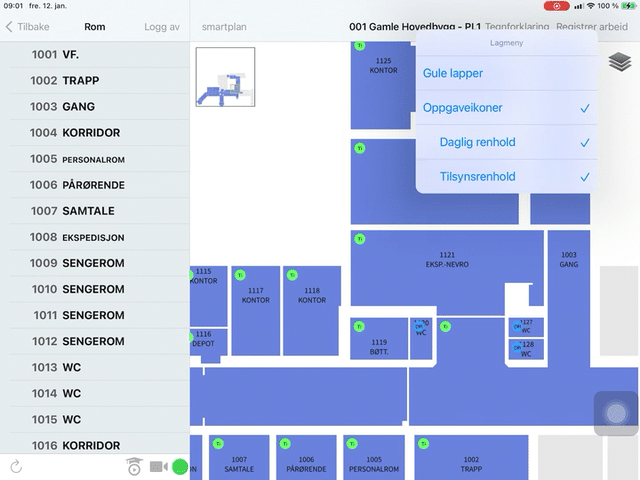Open the tutorial video graduation-cap icon
This screenshot has width=640, height=480.
pos(134,466)
